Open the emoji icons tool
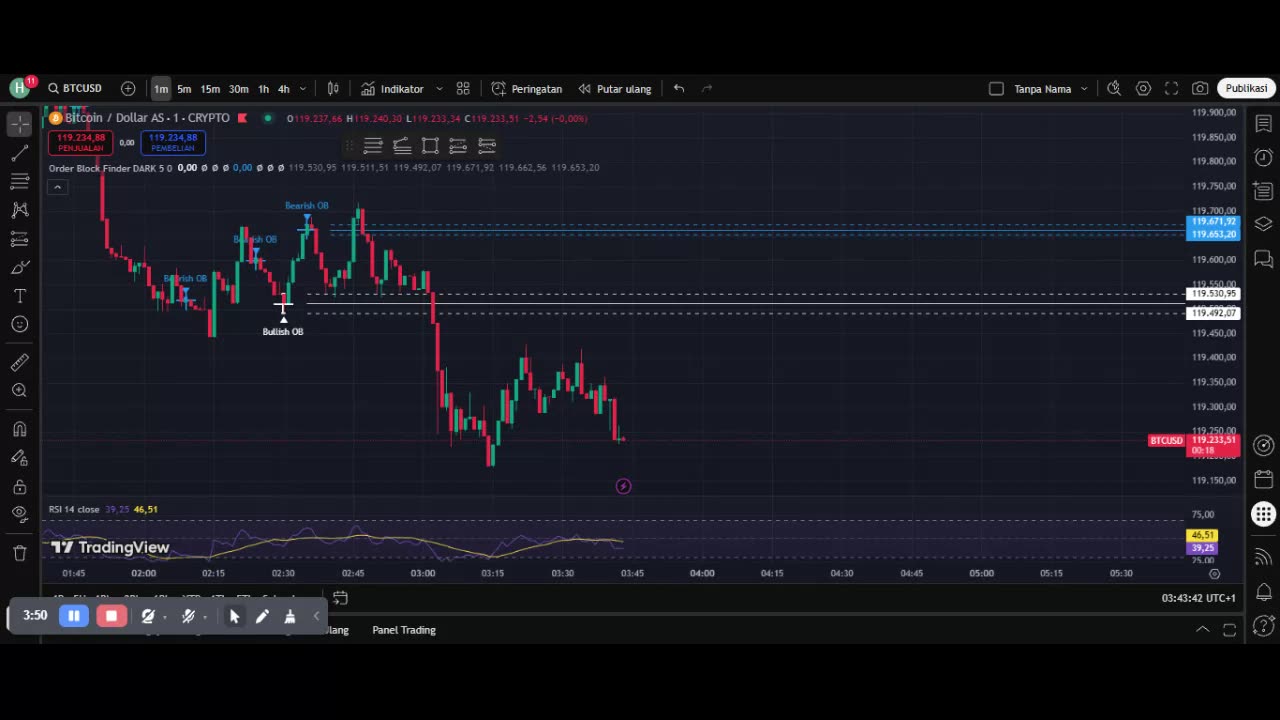The image size is (1280, 720). click(19, 324)
